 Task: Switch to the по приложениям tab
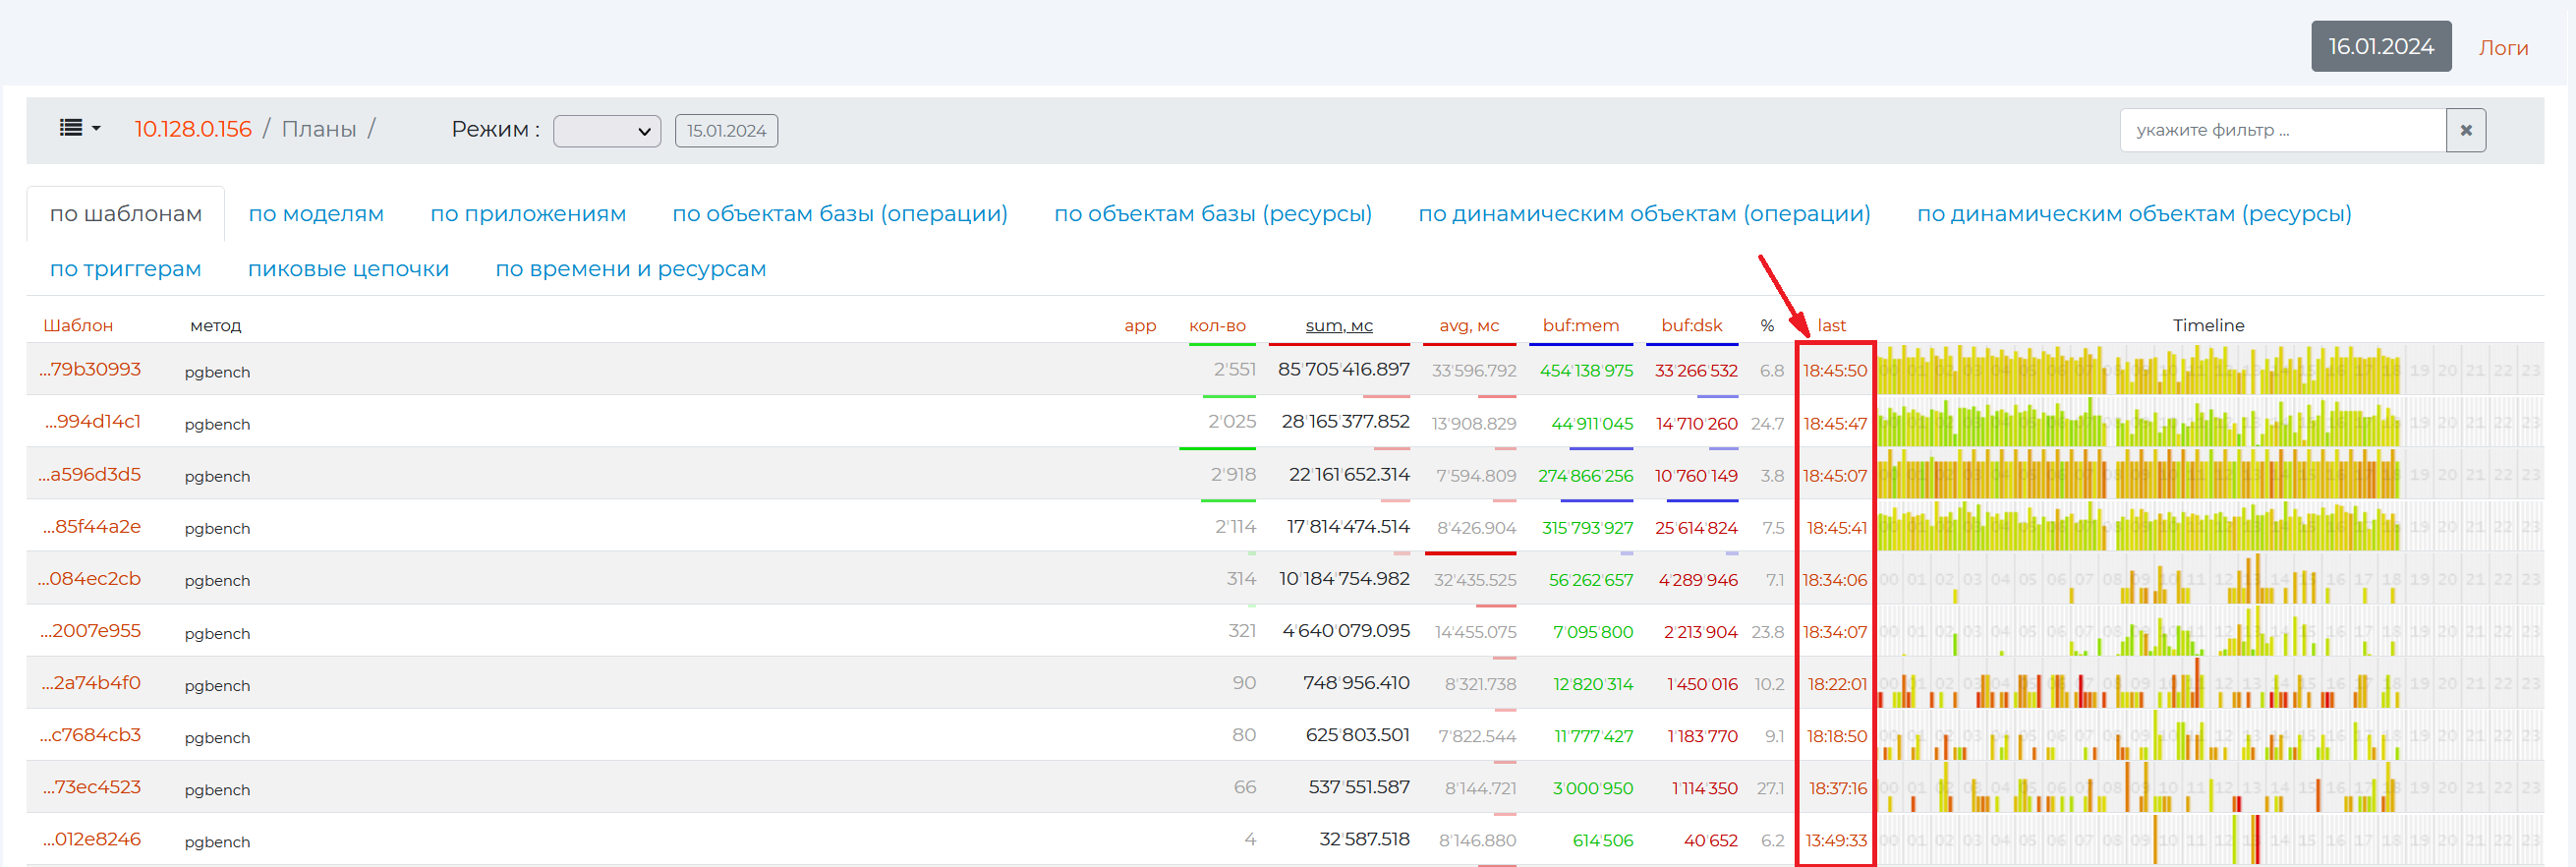528,214
